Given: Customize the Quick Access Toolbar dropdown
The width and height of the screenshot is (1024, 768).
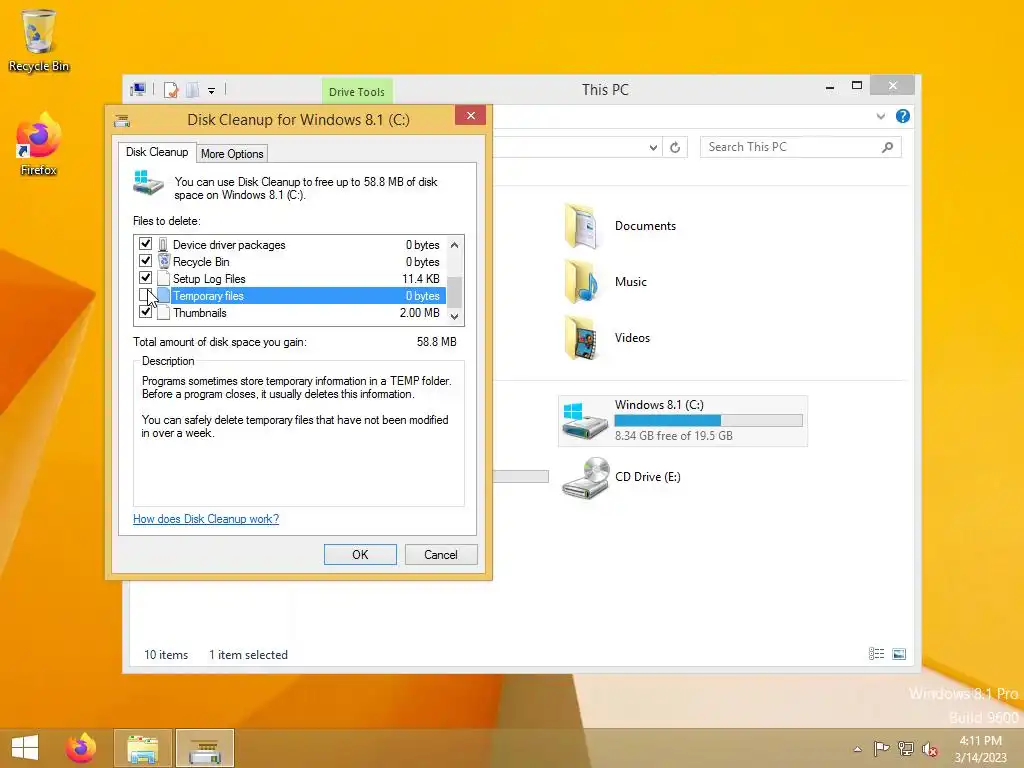Looking at the screenshot, I should 212,91.
